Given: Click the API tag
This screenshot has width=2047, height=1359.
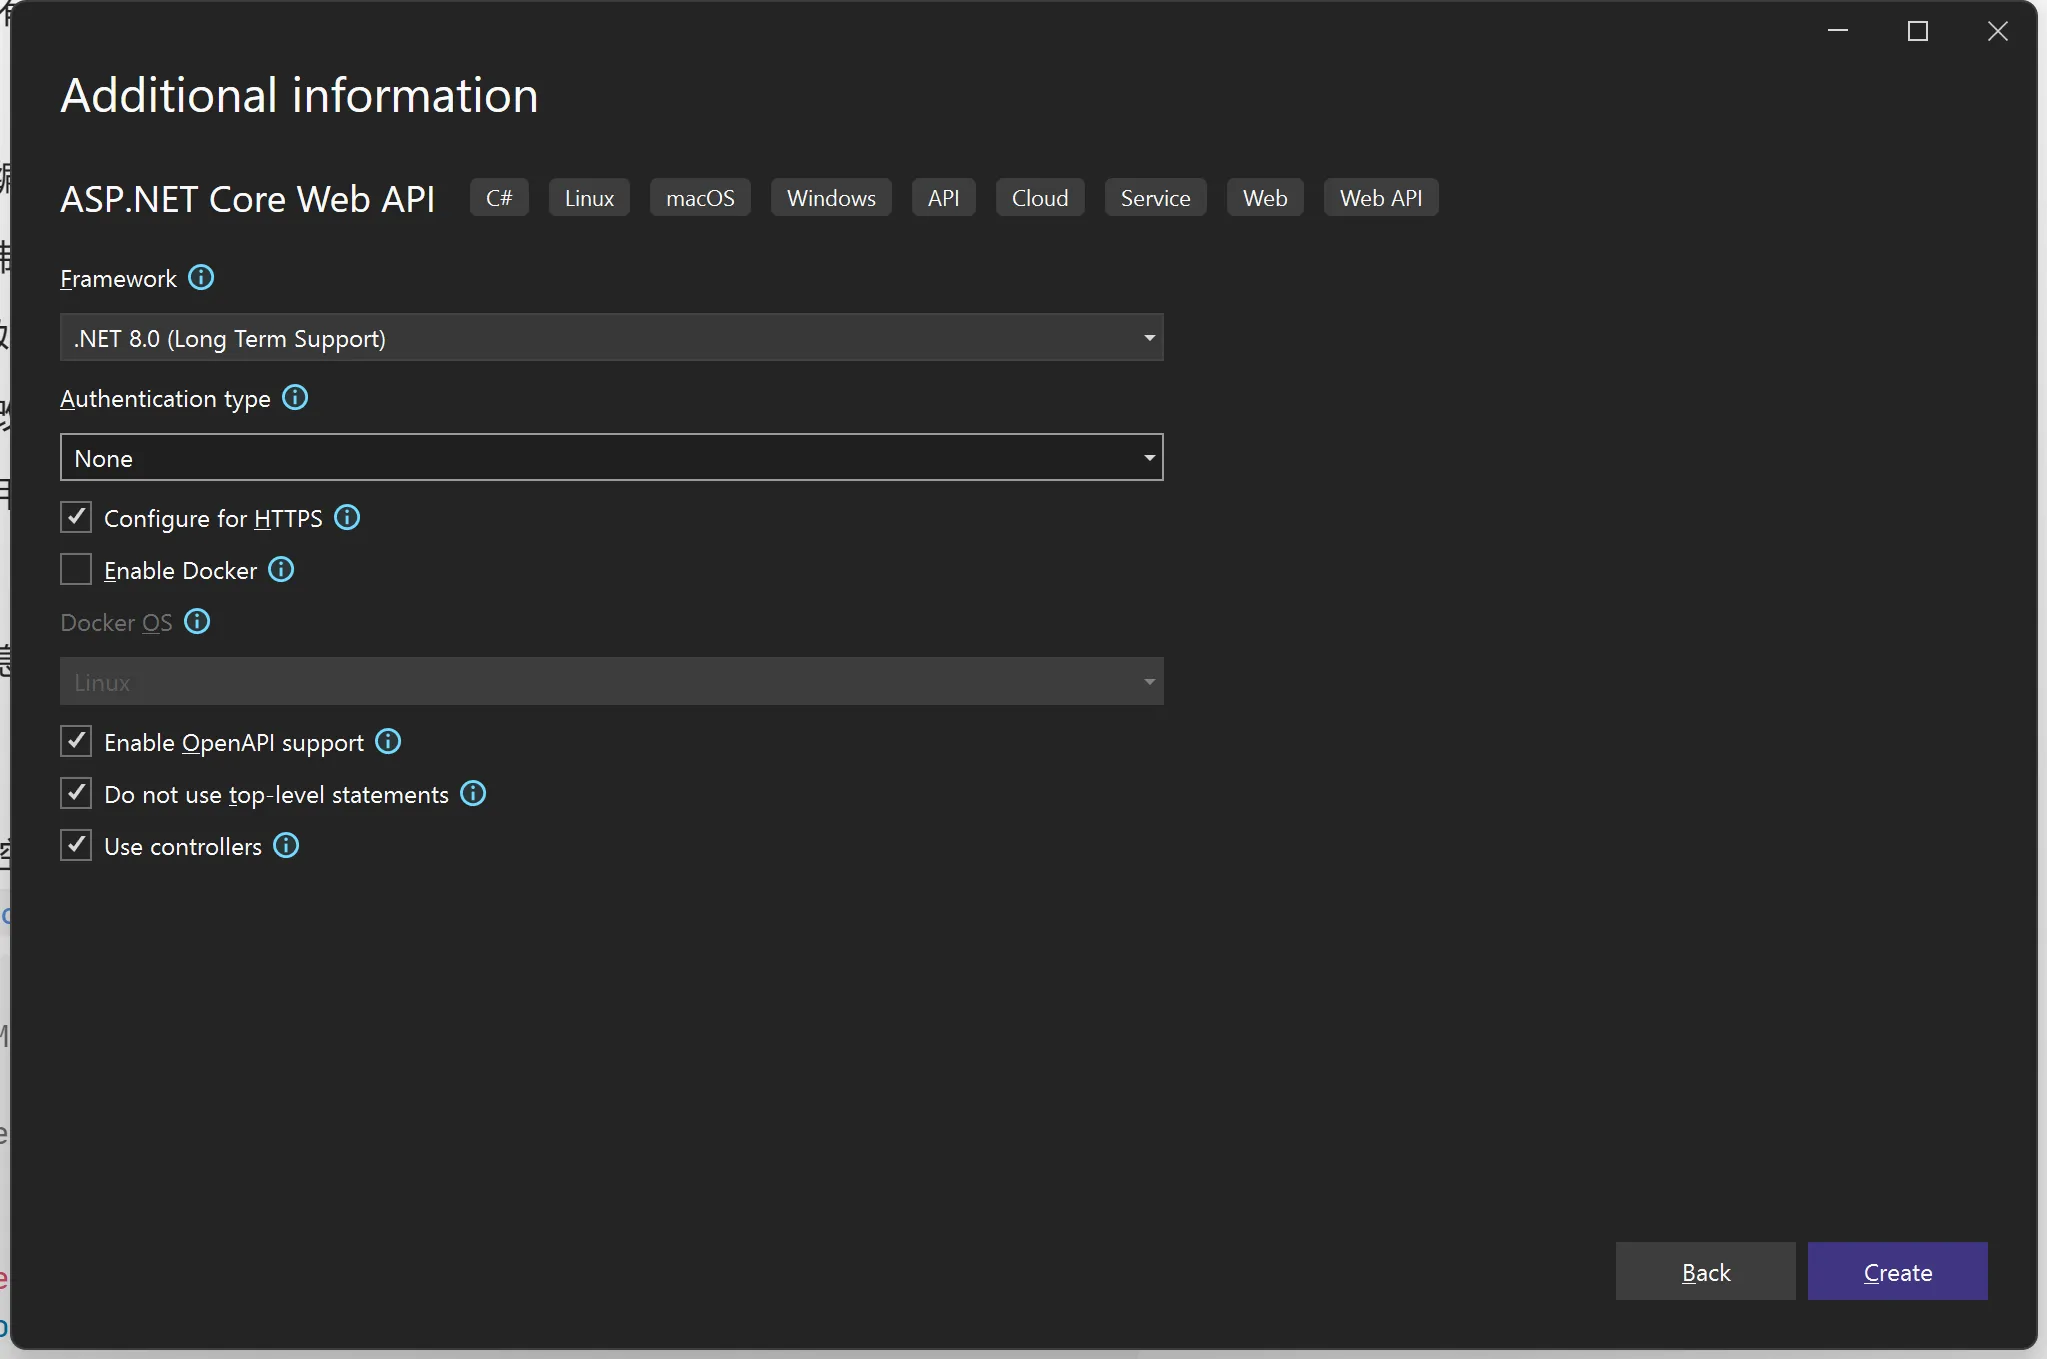Looking at the screenshot, I should click(x=943, y=197).
